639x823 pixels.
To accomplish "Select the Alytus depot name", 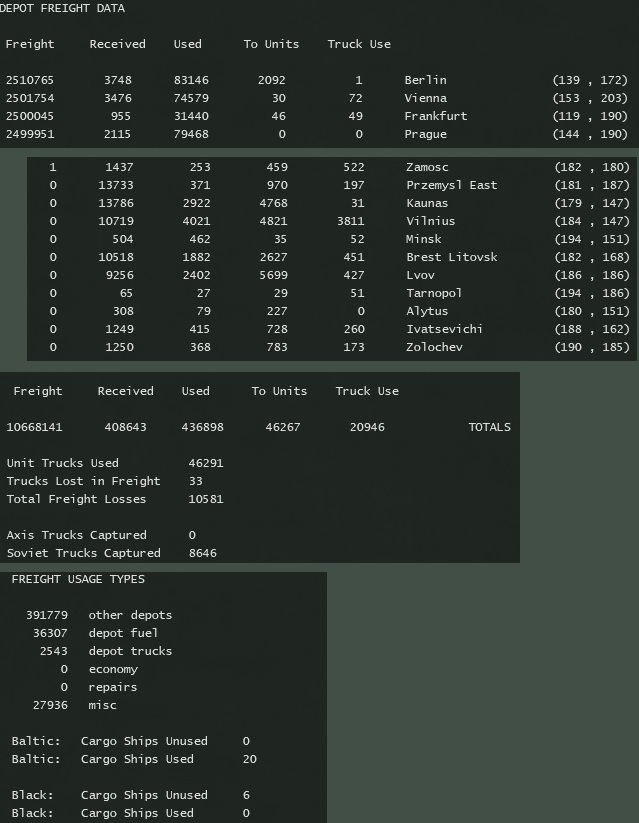I will [427, 311].
